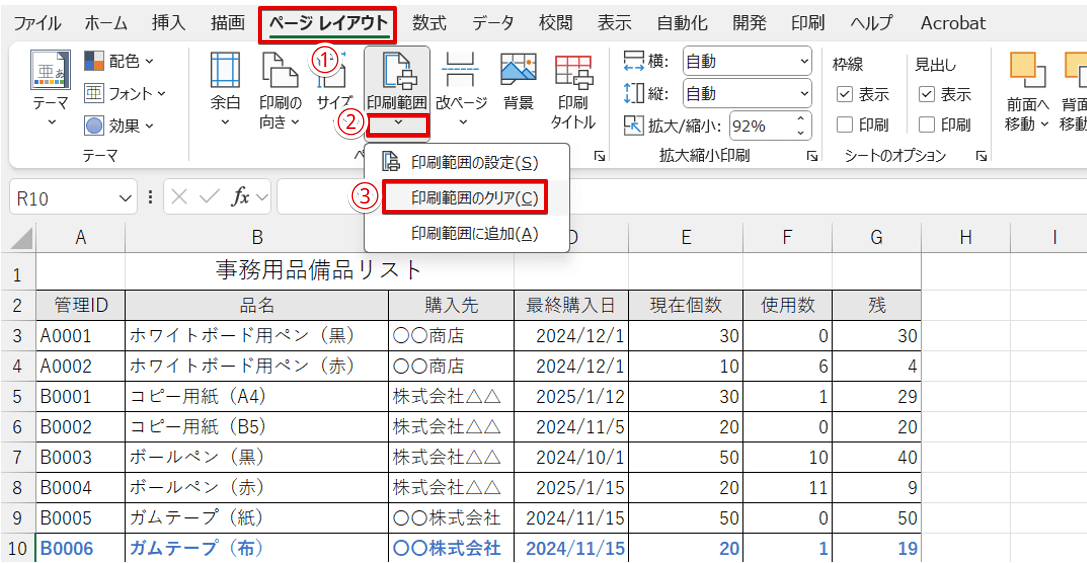Click the 改ページ page break icon

point(462,71)
